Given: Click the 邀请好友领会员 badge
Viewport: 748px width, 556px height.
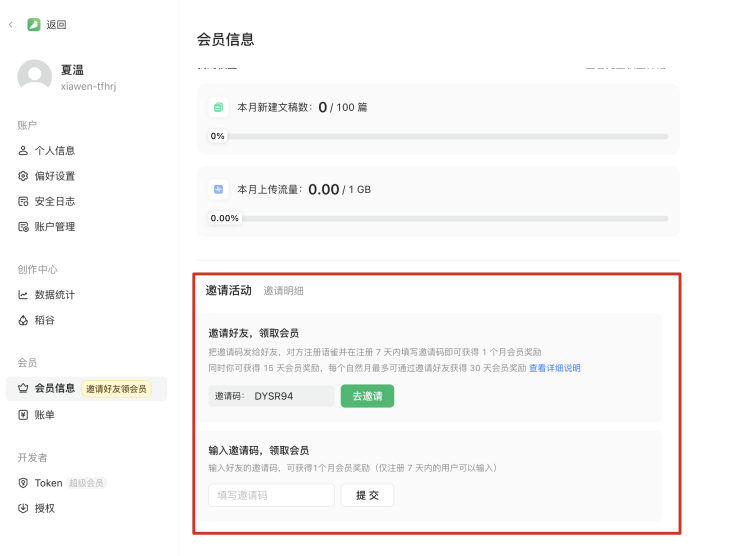Looking at the screenshot, I should click(x=116, y=389).
